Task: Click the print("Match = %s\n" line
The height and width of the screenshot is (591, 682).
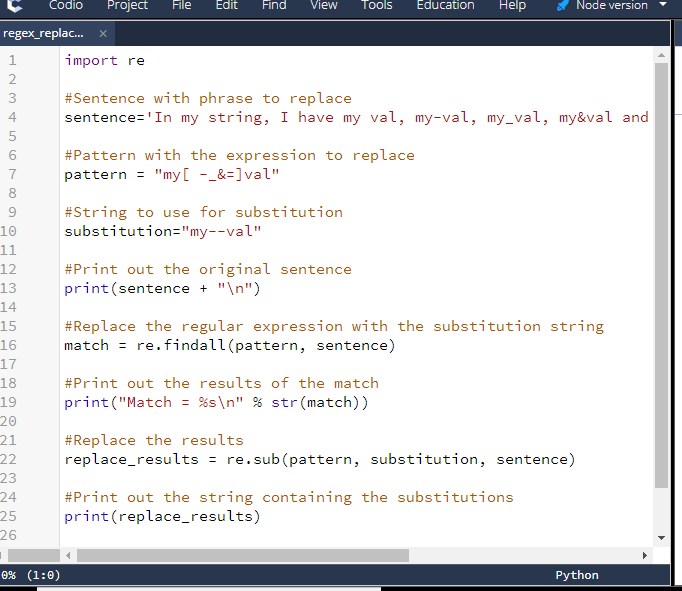Action: click(x=216, y=403)
